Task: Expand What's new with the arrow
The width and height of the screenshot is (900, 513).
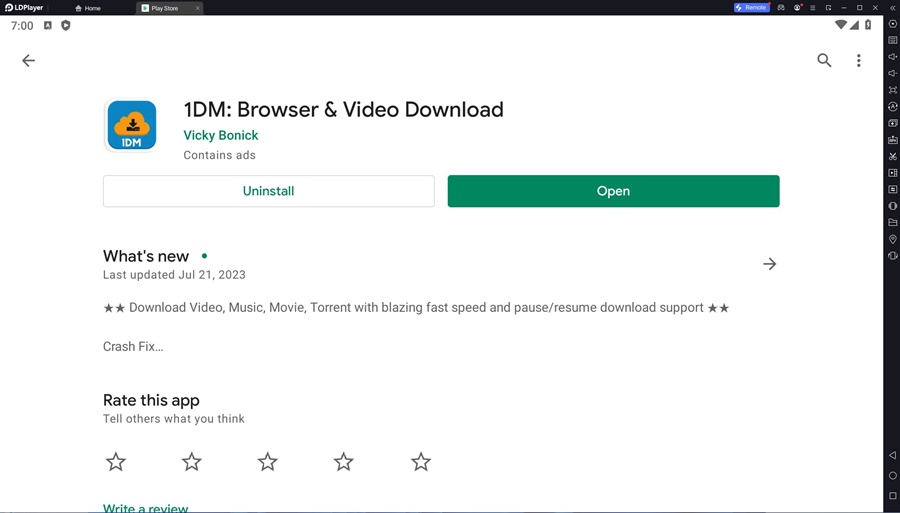Action: pos(770,264)
